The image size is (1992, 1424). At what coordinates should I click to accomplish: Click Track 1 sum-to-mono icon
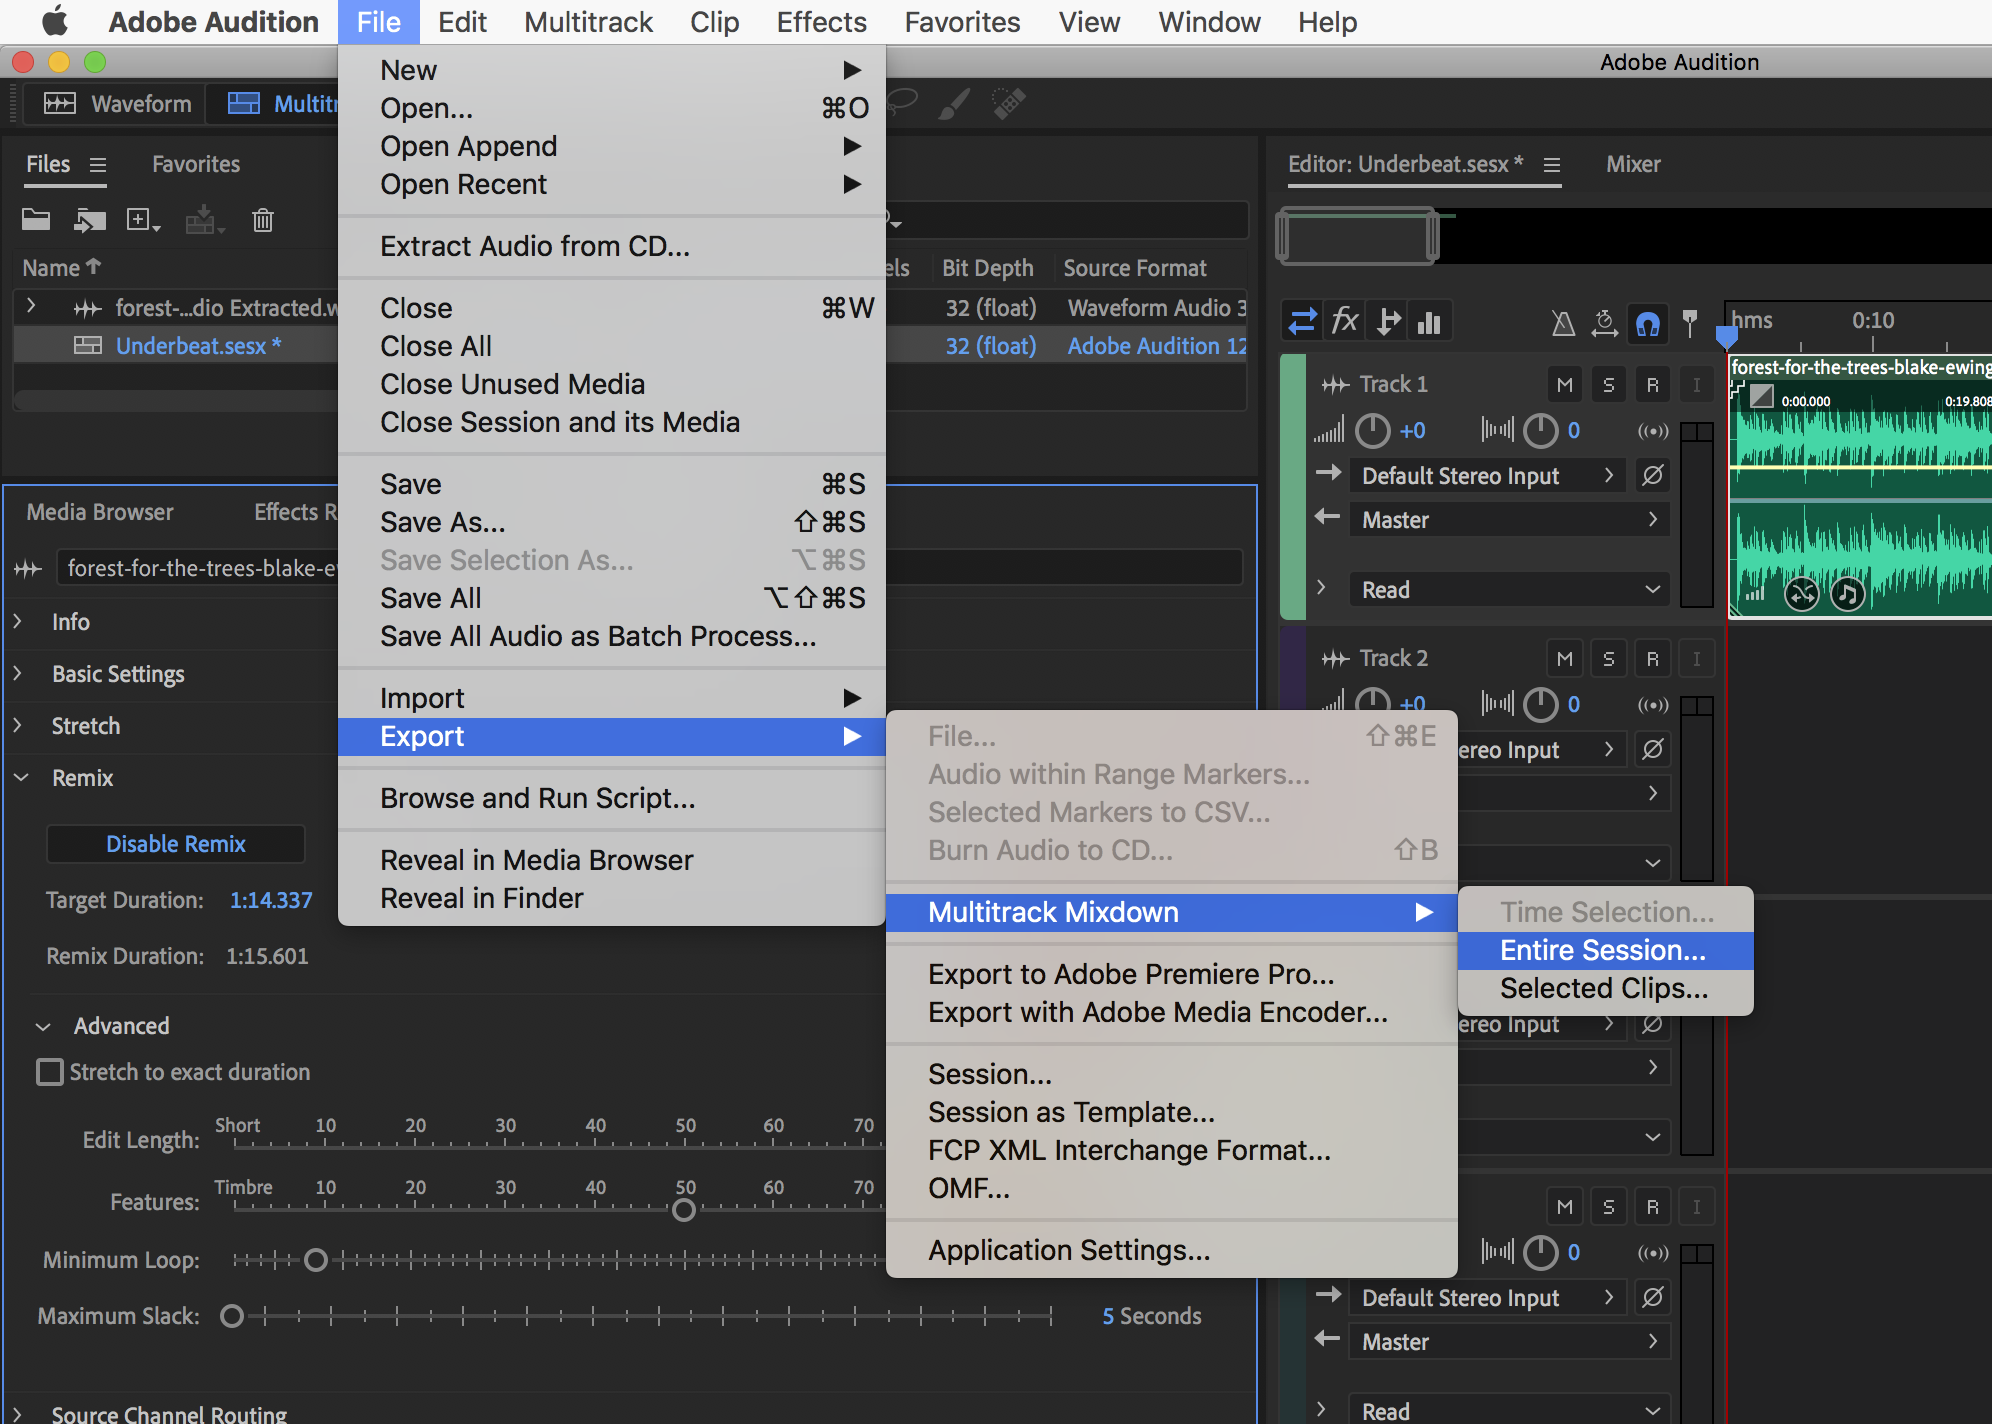pyautogui.click(x=1653, y=431)
